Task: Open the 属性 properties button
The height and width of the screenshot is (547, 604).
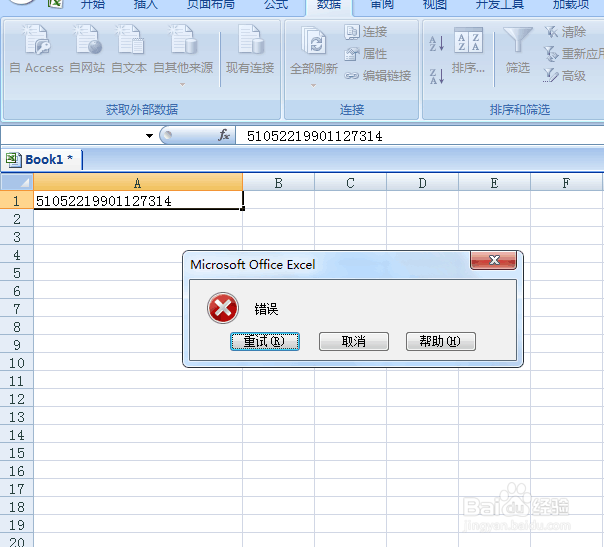Action: pyautogui.click(x=366, y=54)
